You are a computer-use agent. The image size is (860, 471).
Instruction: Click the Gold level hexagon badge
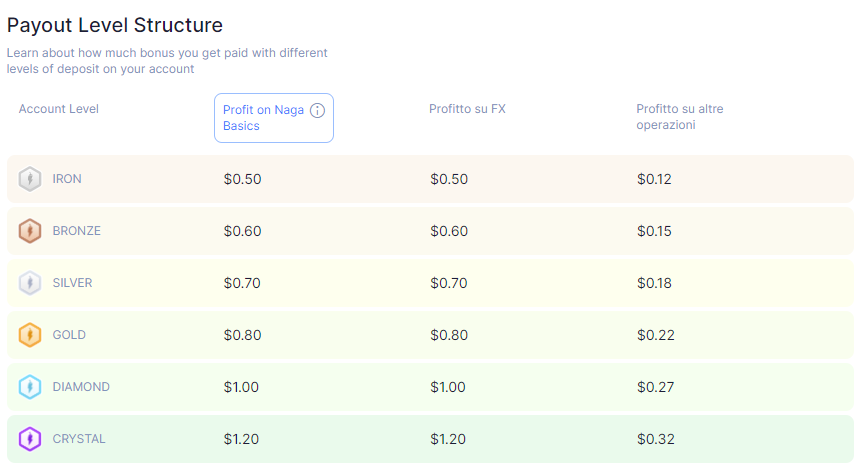pyautogui.click(x=30, y=335)
